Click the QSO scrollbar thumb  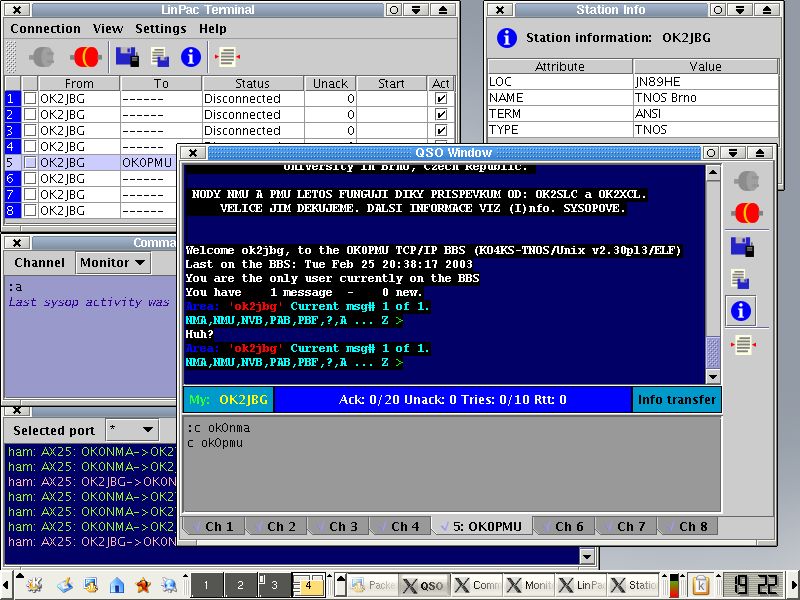(713, 352)
